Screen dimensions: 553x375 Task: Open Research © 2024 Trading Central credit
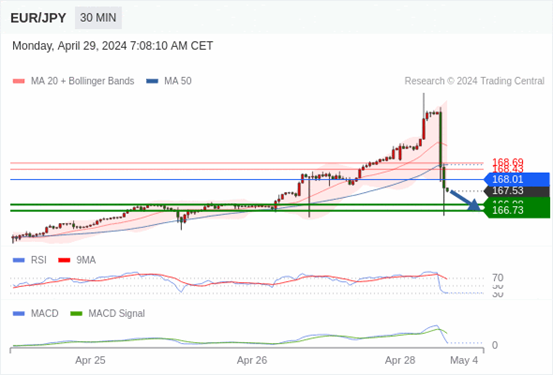click(474, 81)
